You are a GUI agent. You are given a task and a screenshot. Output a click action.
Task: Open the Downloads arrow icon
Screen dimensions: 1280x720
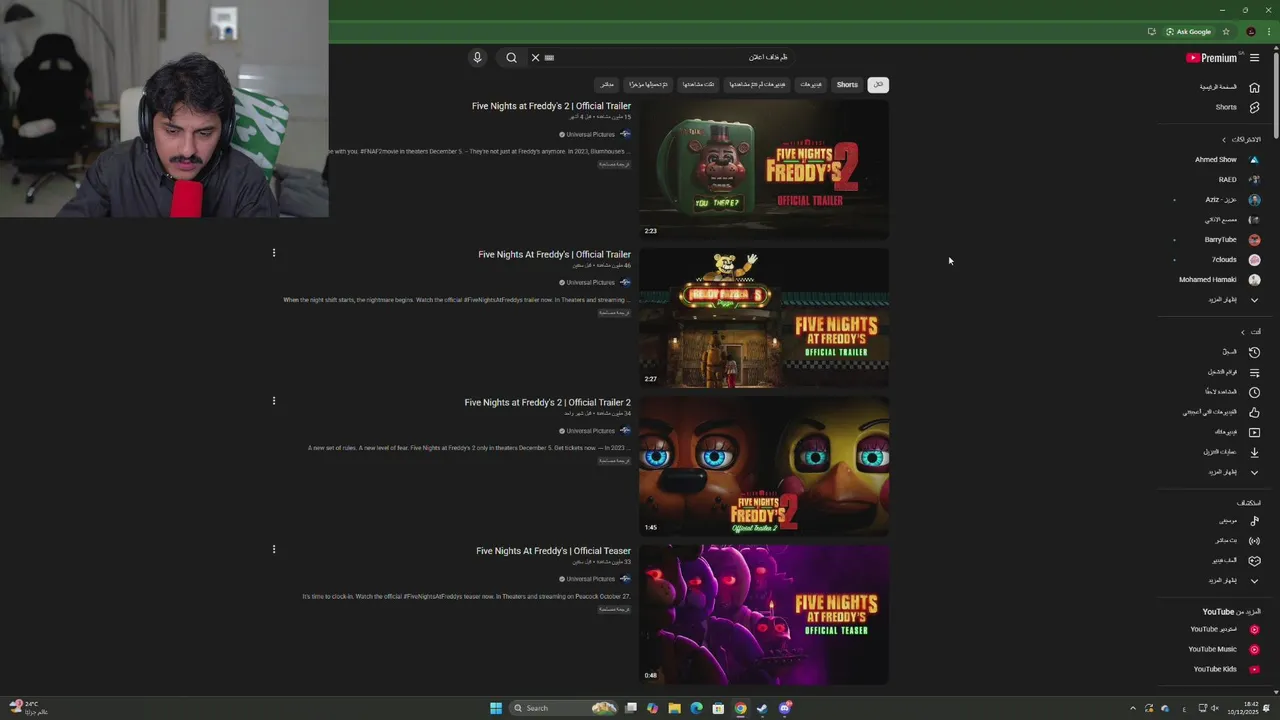(1254, 452)
